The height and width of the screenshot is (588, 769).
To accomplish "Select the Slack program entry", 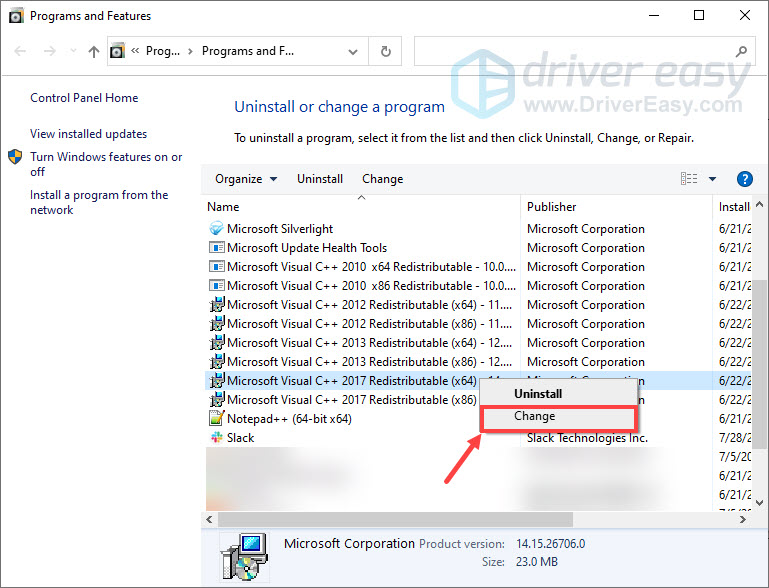I will pyautogui.click(x=240, y=437).
